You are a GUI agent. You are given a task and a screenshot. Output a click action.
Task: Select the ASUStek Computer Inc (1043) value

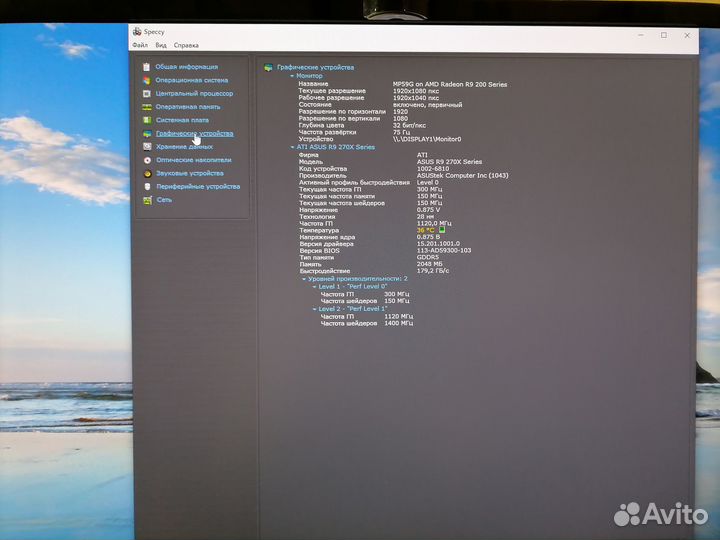[x=462, y=175]
